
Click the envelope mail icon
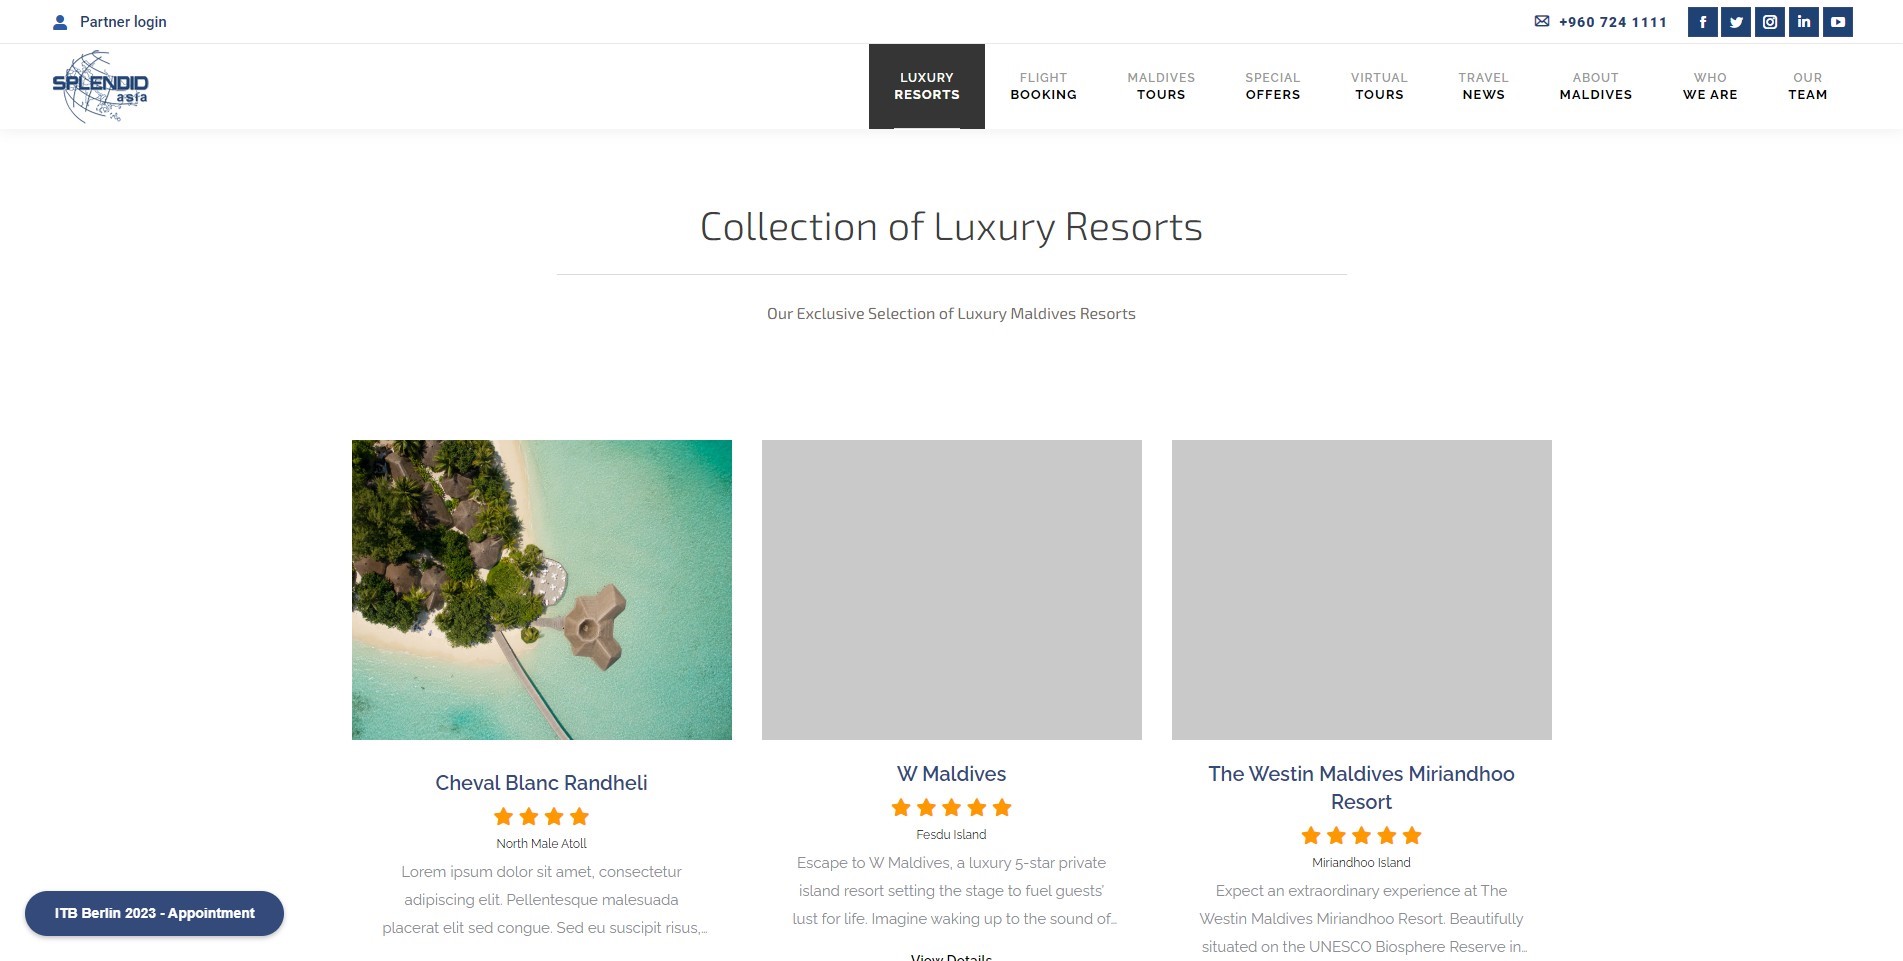(1542, 21)
